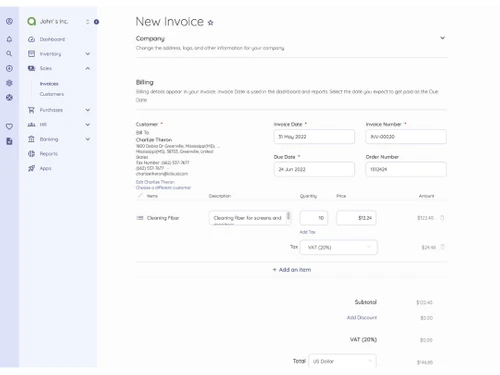500x375 pixels.
Task: Click the support lifebuoy icon in left rail
Action: (9, 98)
